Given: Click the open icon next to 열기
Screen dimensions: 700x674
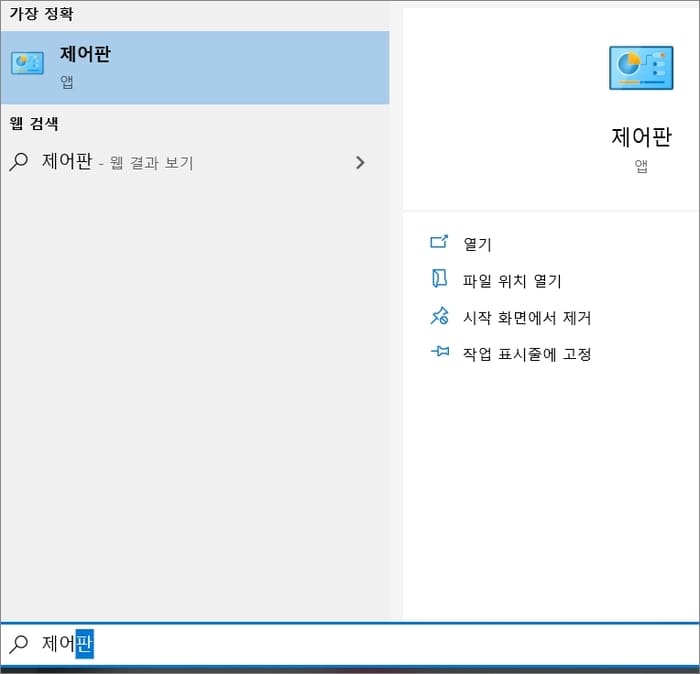Looking at the screenshot, I should coord(439,241).
